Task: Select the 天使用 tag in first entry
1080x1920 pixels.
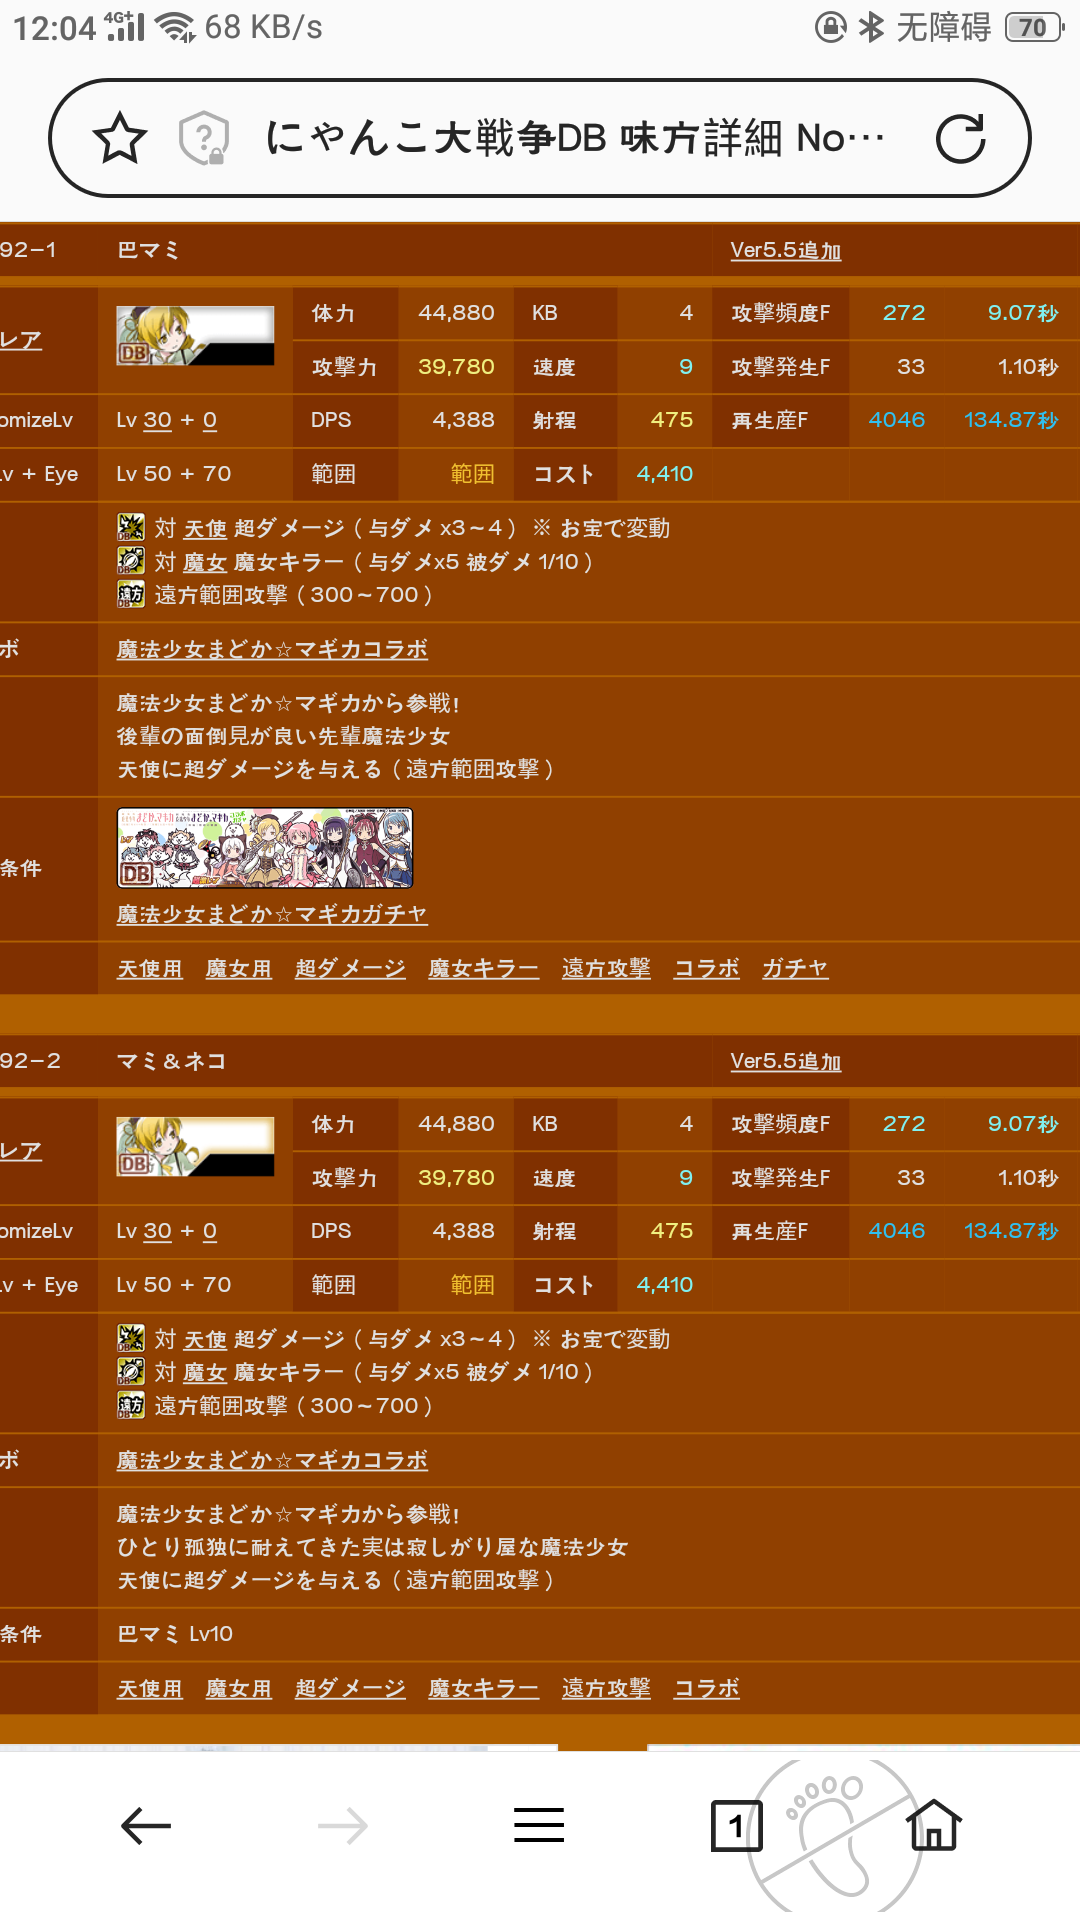Action: point(150,968)
